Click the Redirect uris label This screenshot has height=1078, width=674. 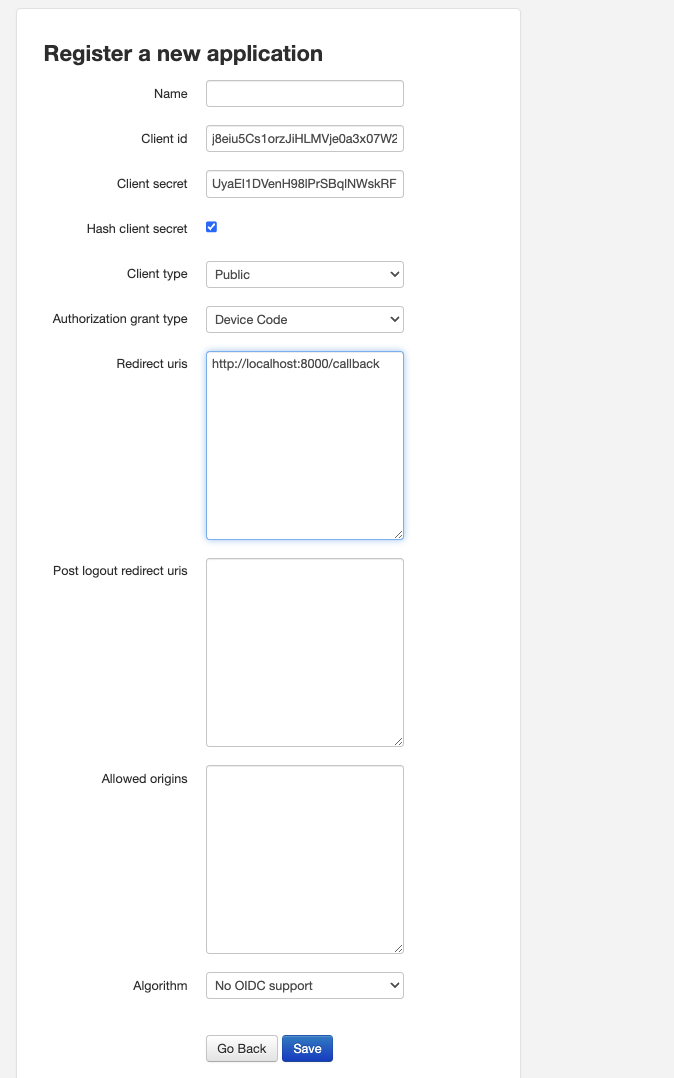[x=152, y=364]
